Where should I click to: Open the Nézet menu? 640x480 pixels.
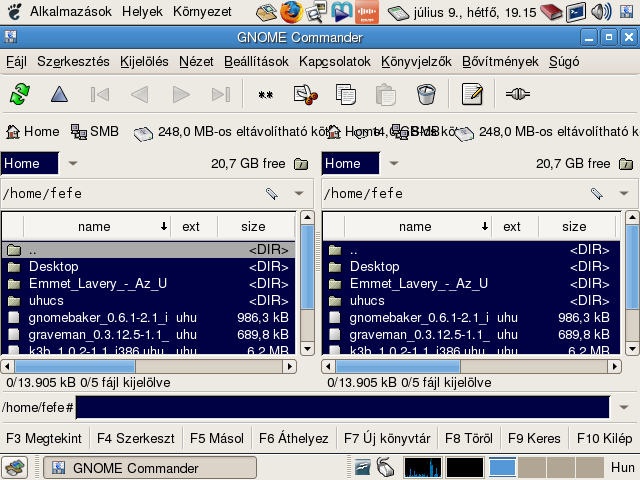tap(196, 62)
